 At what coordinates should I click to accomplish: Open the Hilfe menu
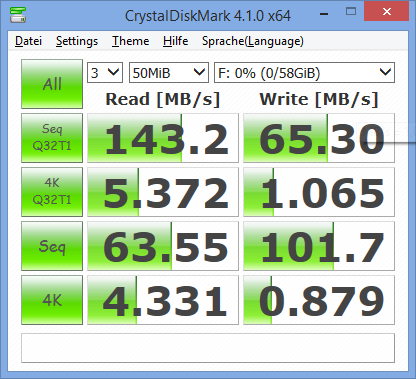tap(175, 41)
